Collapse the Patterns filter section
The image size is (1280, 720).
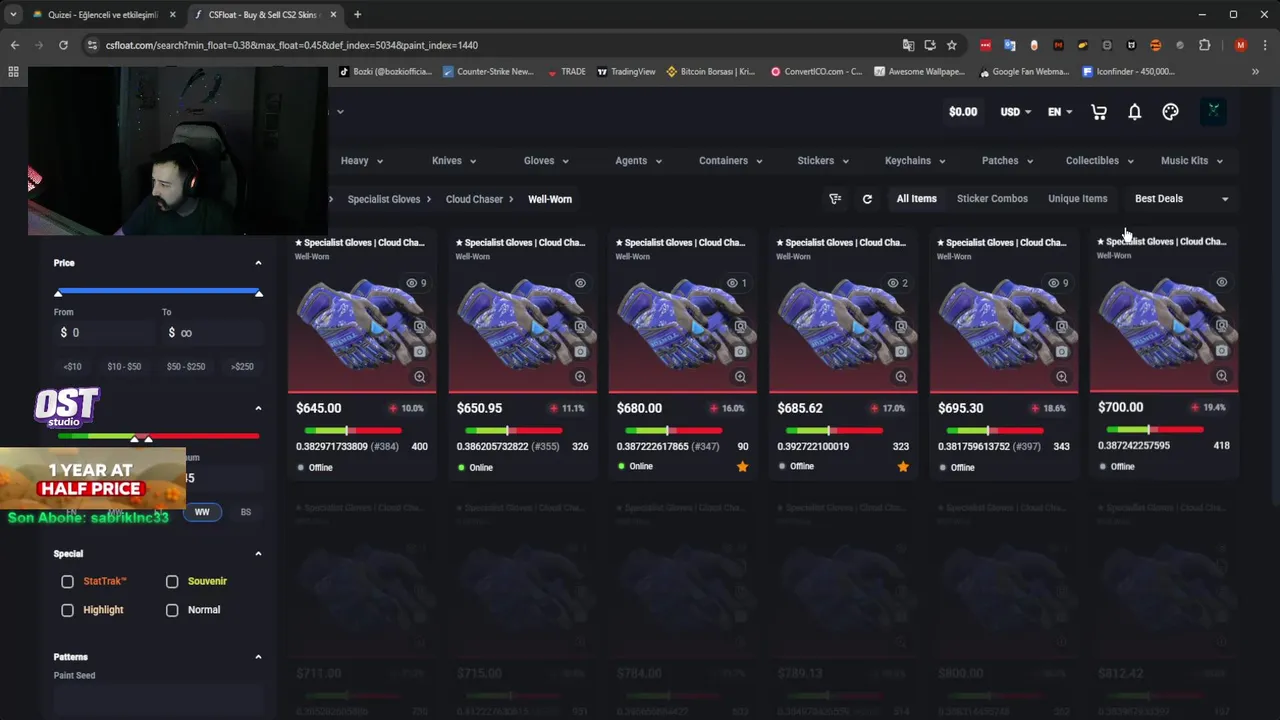tap(258, 657)
